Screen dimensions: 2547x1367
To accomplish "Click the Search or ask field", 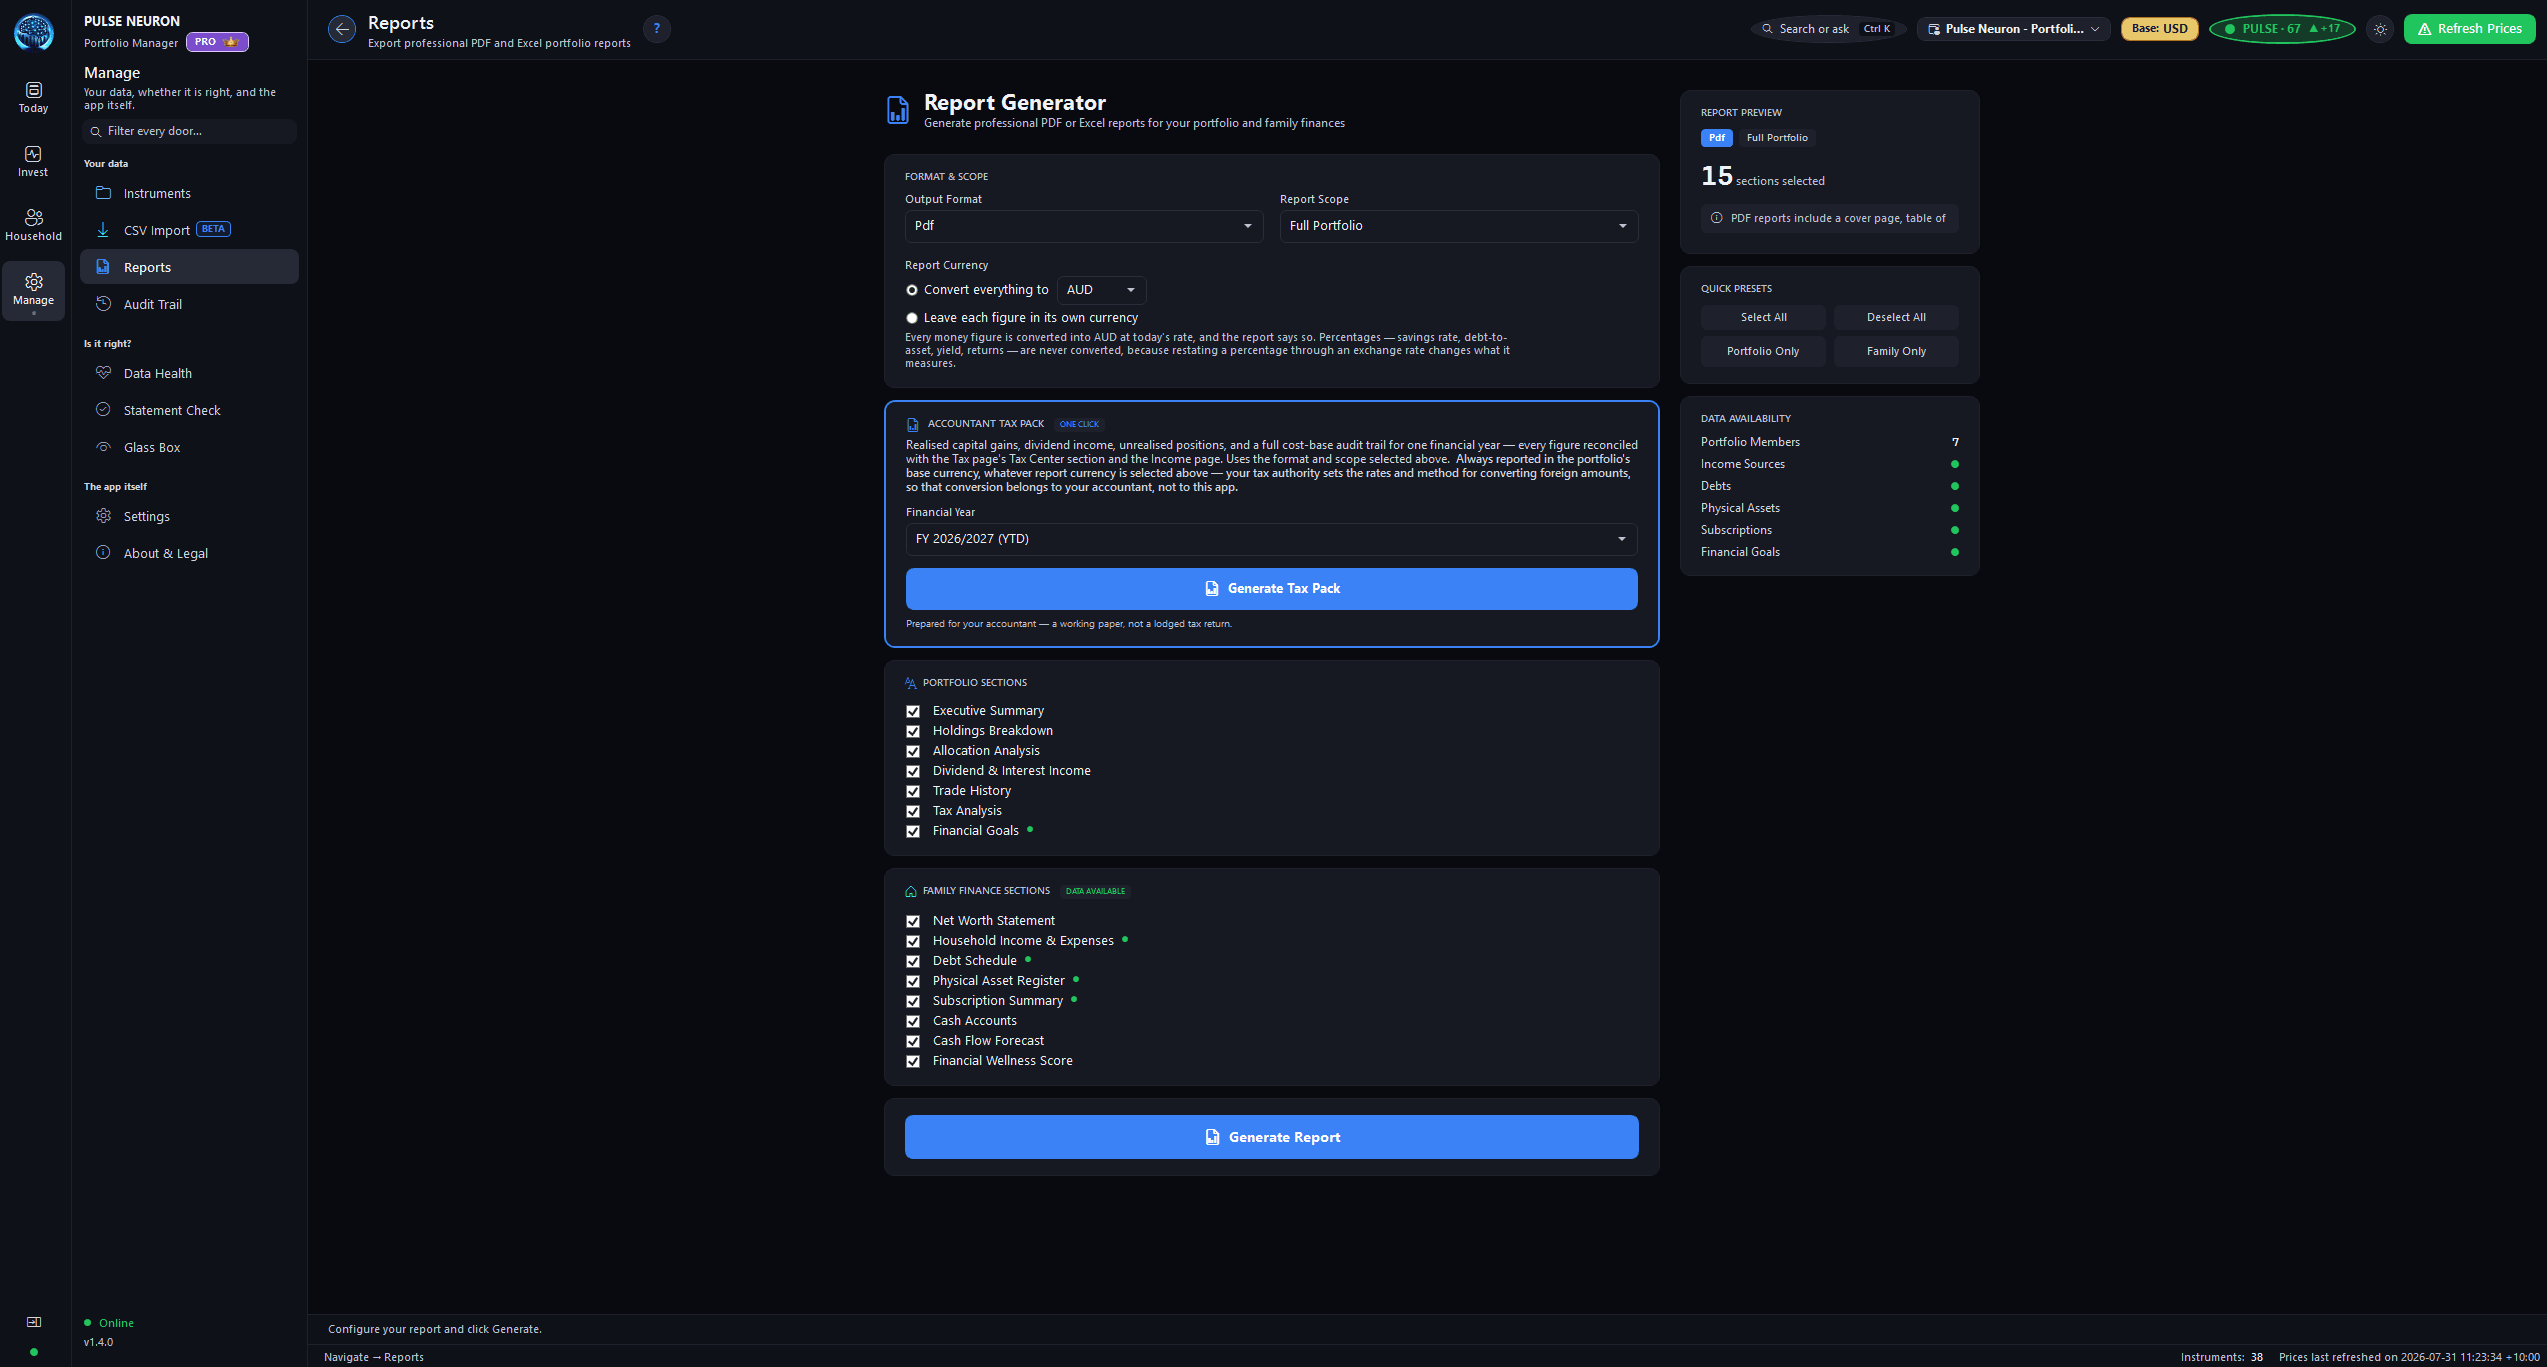I will (x=1829, y=29).
